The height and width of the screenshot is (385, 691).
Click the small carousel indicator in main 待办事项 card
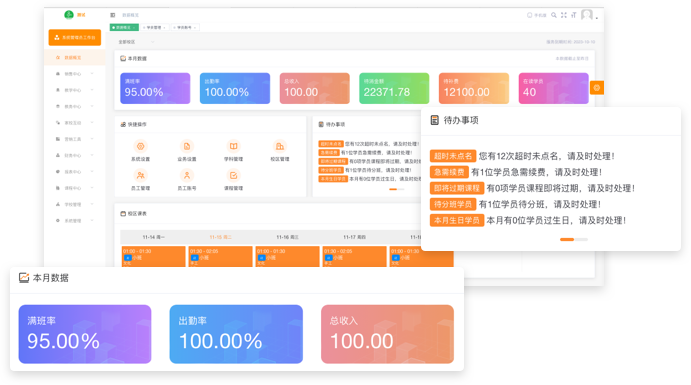coord(397,189)
